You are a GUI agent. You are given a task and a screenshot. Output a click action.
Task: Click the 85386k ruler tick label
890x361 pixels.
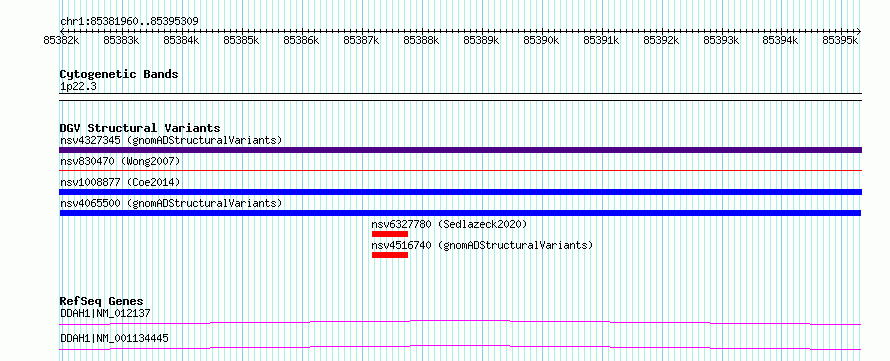coord(301,40)
